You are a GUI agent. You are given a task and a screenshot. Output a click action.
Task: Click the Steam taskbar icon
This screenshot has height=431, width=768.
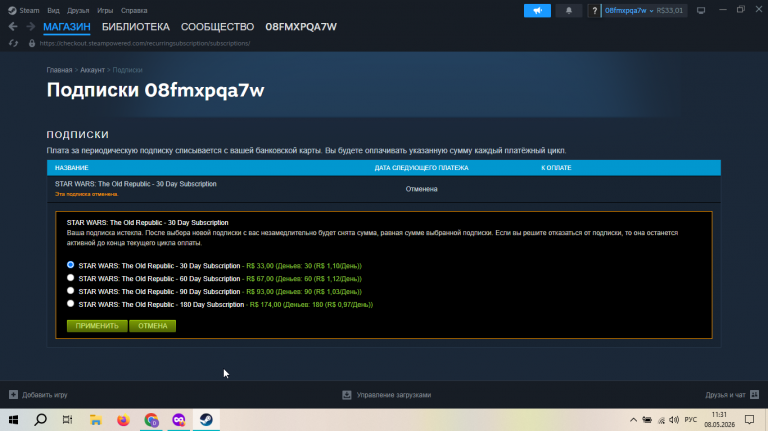pos(206,420)
